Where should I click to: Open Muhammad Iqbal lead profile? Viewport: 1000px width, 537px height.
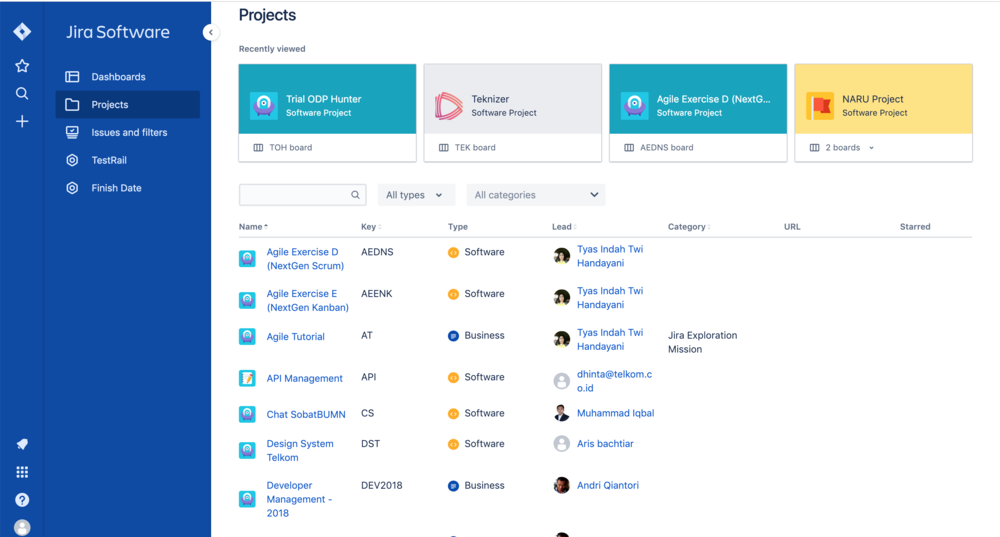tap(615, 413)
